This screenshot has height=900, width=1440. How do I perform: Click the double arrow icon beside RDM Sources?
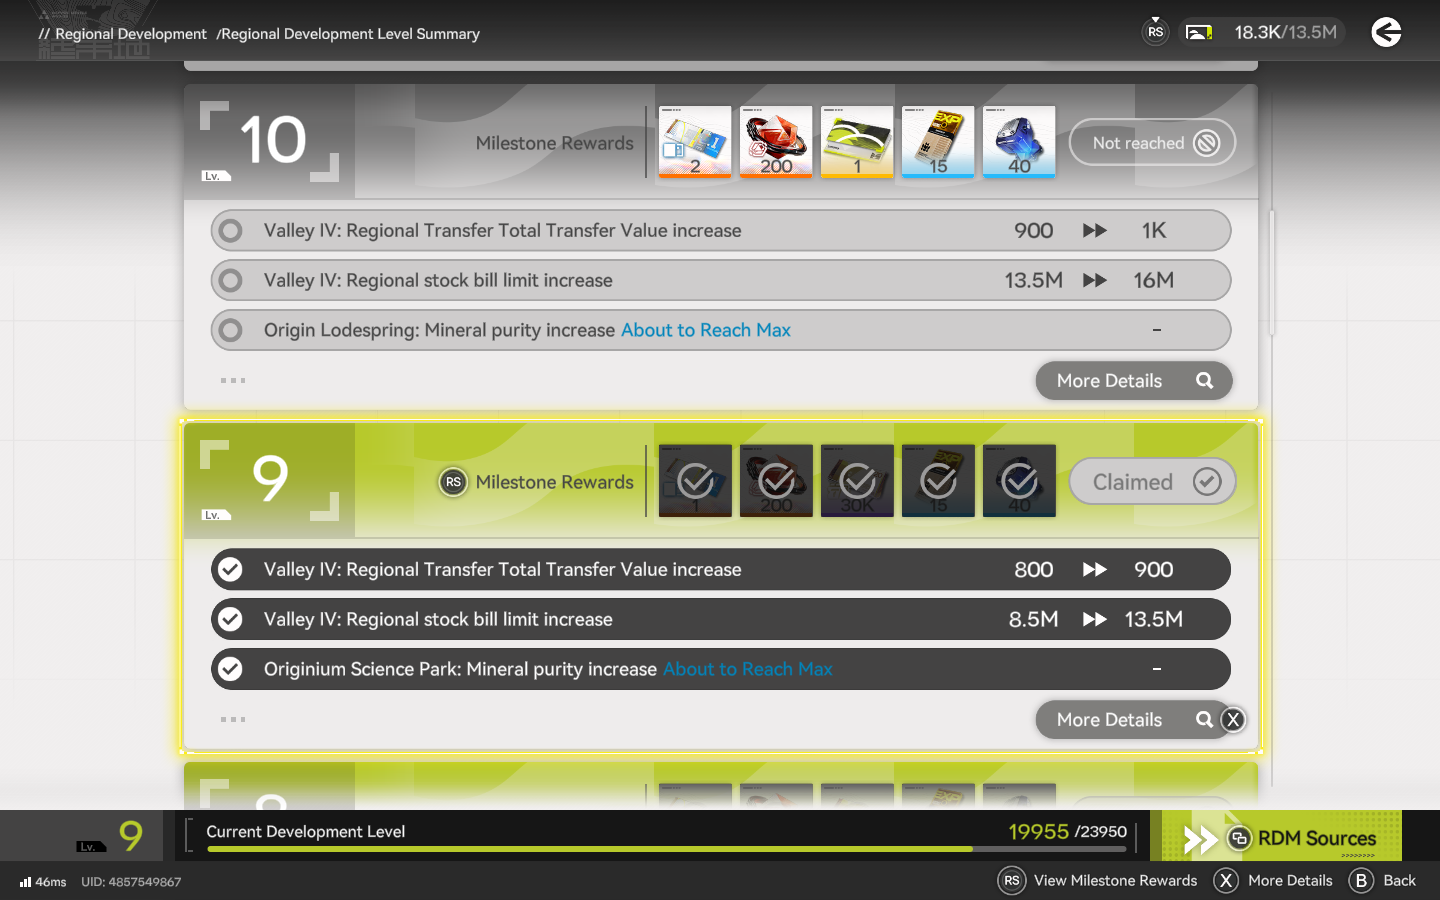pyautogui.click(x=1199, y=839)
